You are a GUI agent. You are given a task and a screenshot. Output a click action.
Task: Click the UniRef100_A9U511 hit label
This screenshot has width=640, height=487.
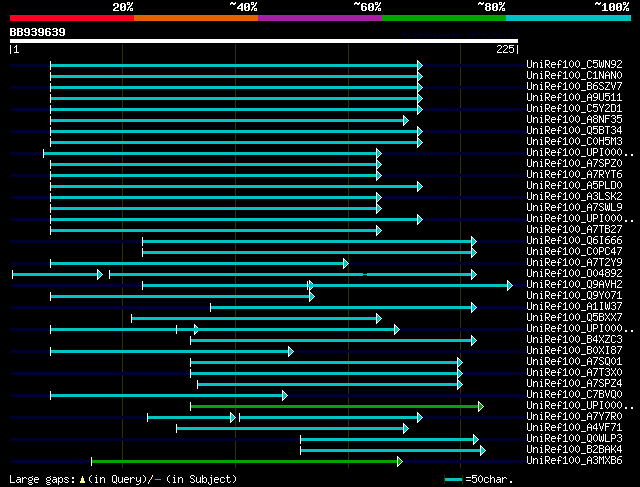pyautogui.click(x=574, y=97)
